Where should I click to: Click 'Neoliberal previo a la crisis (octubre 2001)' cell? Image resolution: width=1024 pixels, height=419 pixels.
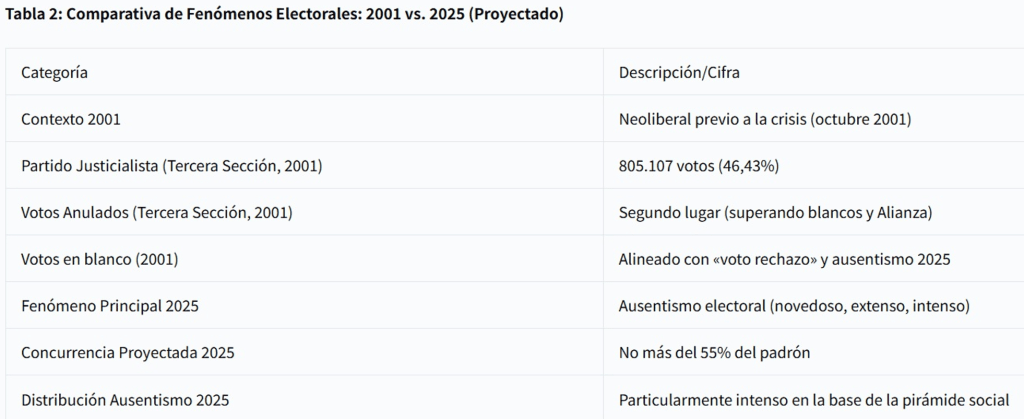pos(814,119)
